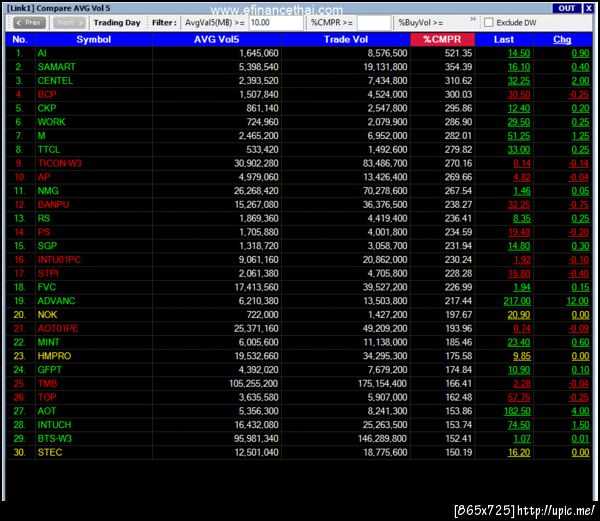Advance with the greyed Next button
The image size is (600, 521).
point(69,23)
